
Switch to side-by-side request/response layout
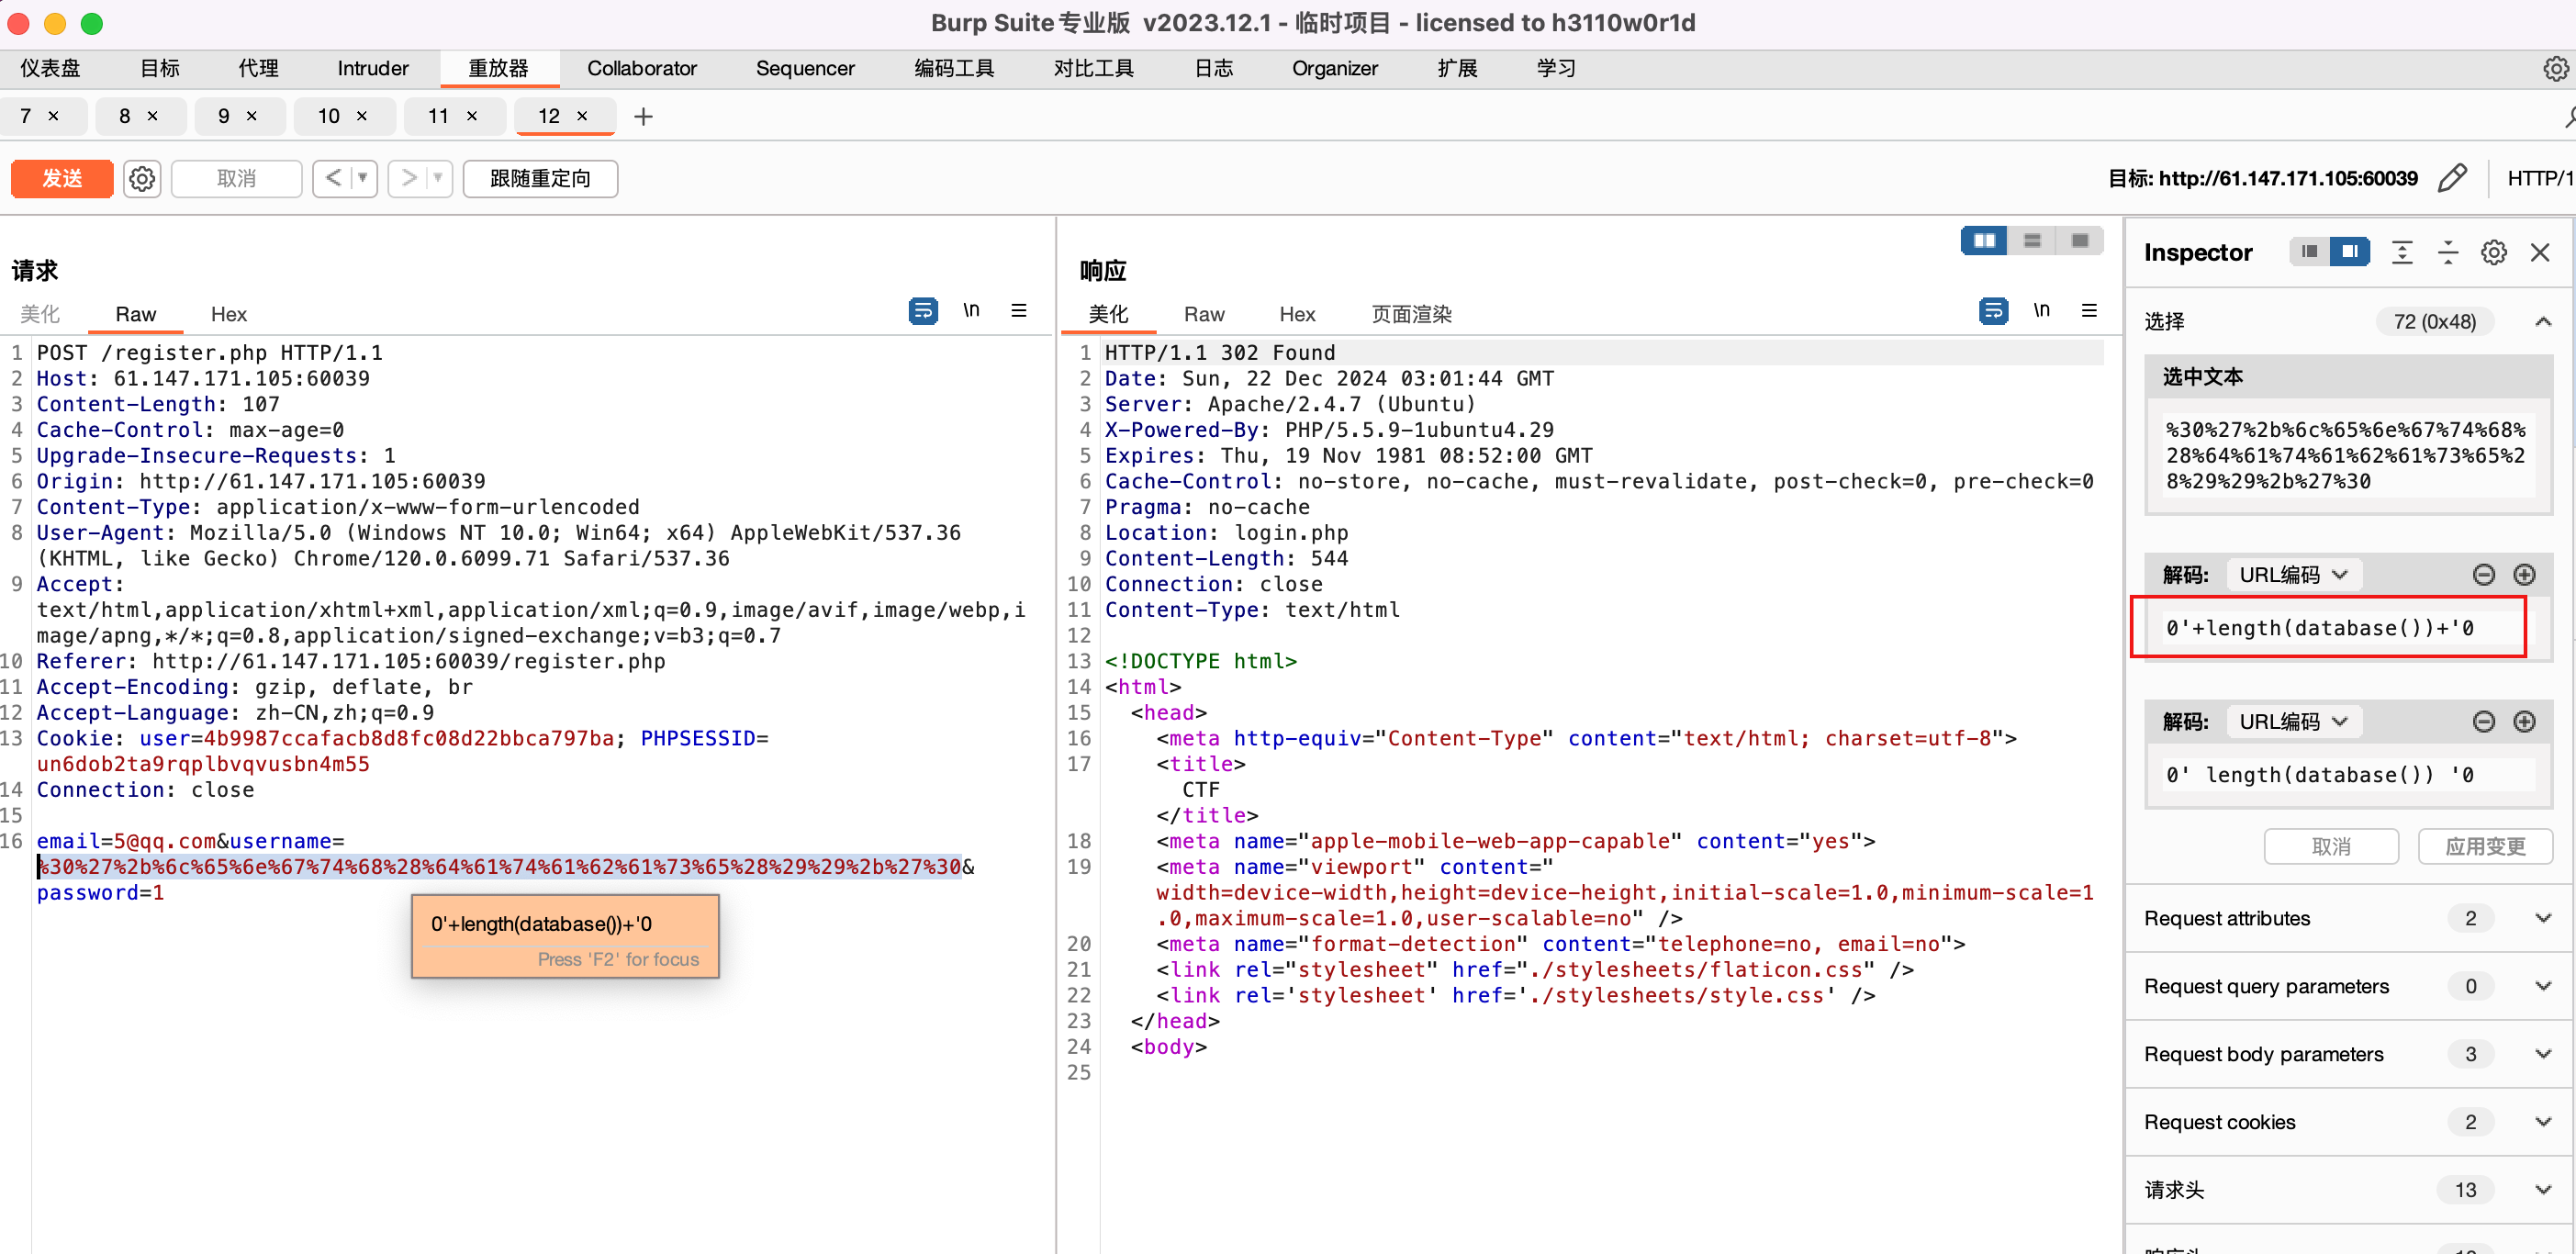(x=1984, y=241)
